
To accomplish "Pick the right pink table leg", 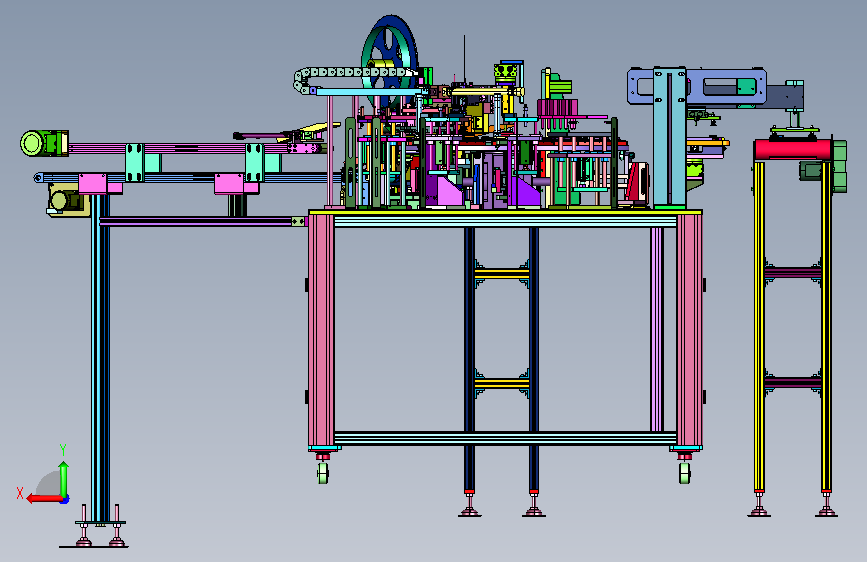I will click(689, 331).
